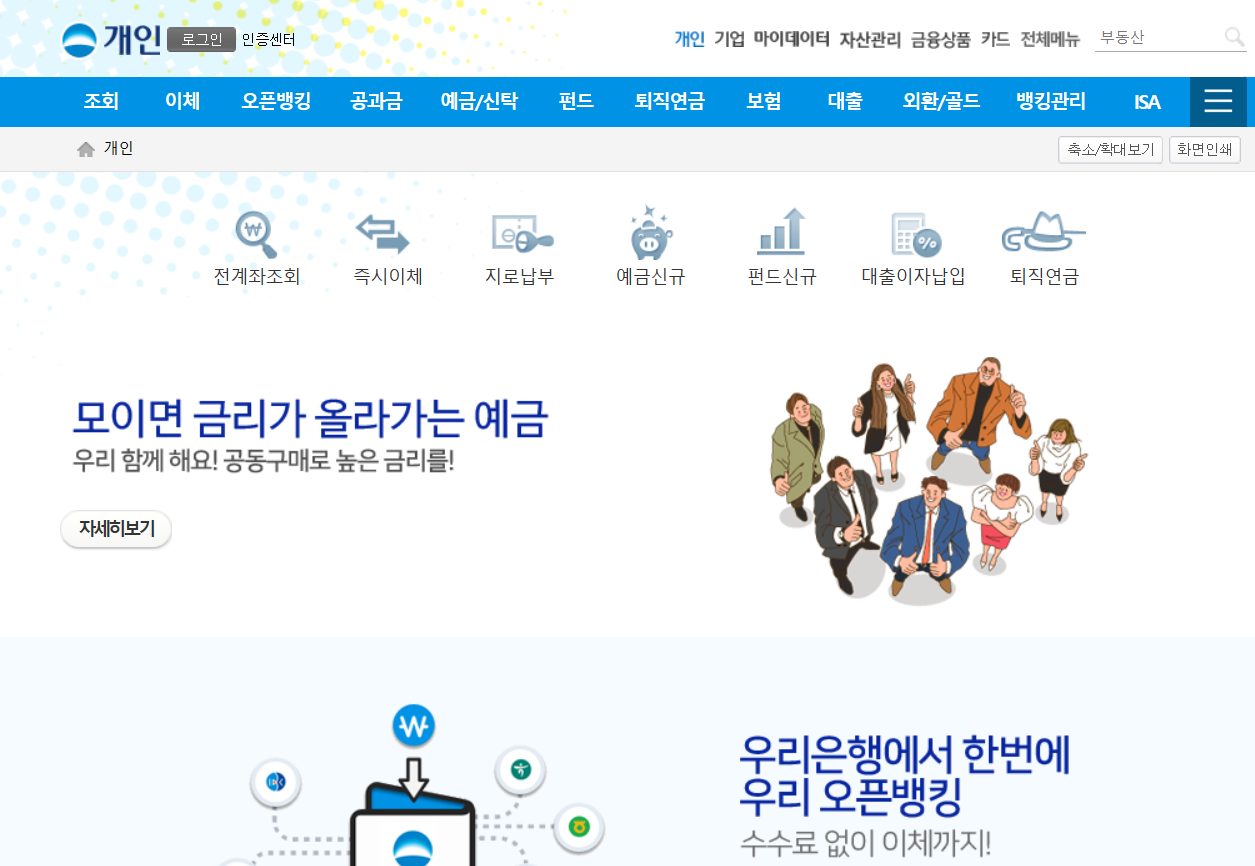This screenshot has width=1255, height=866.
Task: Click the search magnifier icon
Action: (x=1233, y=37)
